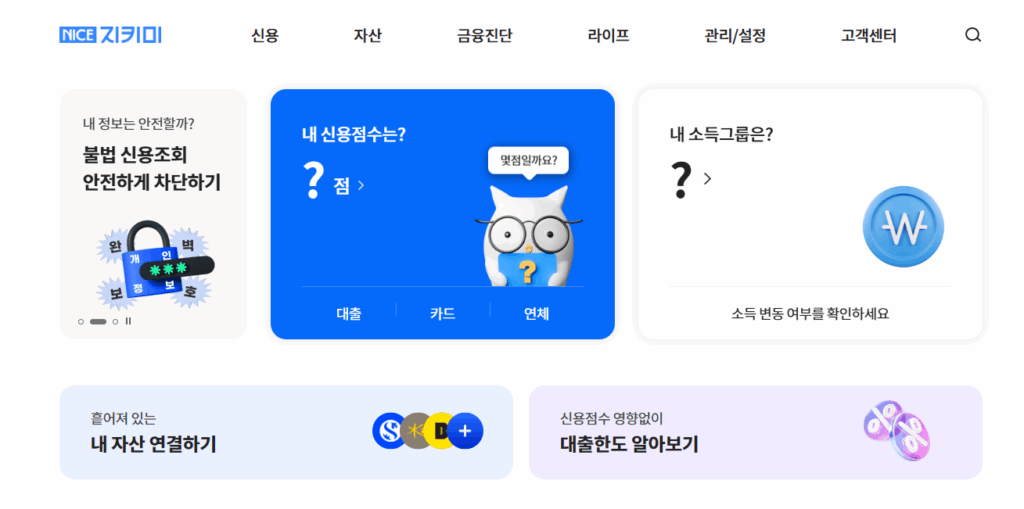Click the blue plus asset icon
Screen dimensions: 1024x509
[466, 431]
